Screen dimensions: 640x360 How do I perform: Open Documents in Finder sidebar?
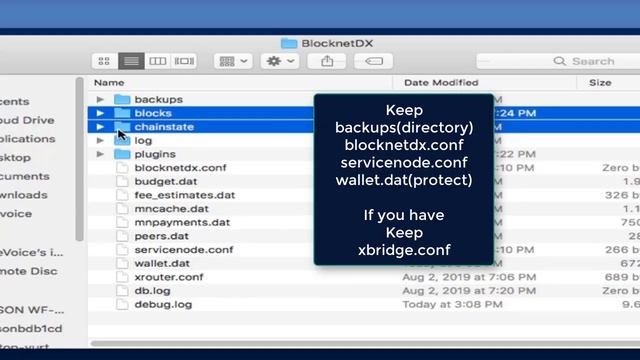[24, 176]
